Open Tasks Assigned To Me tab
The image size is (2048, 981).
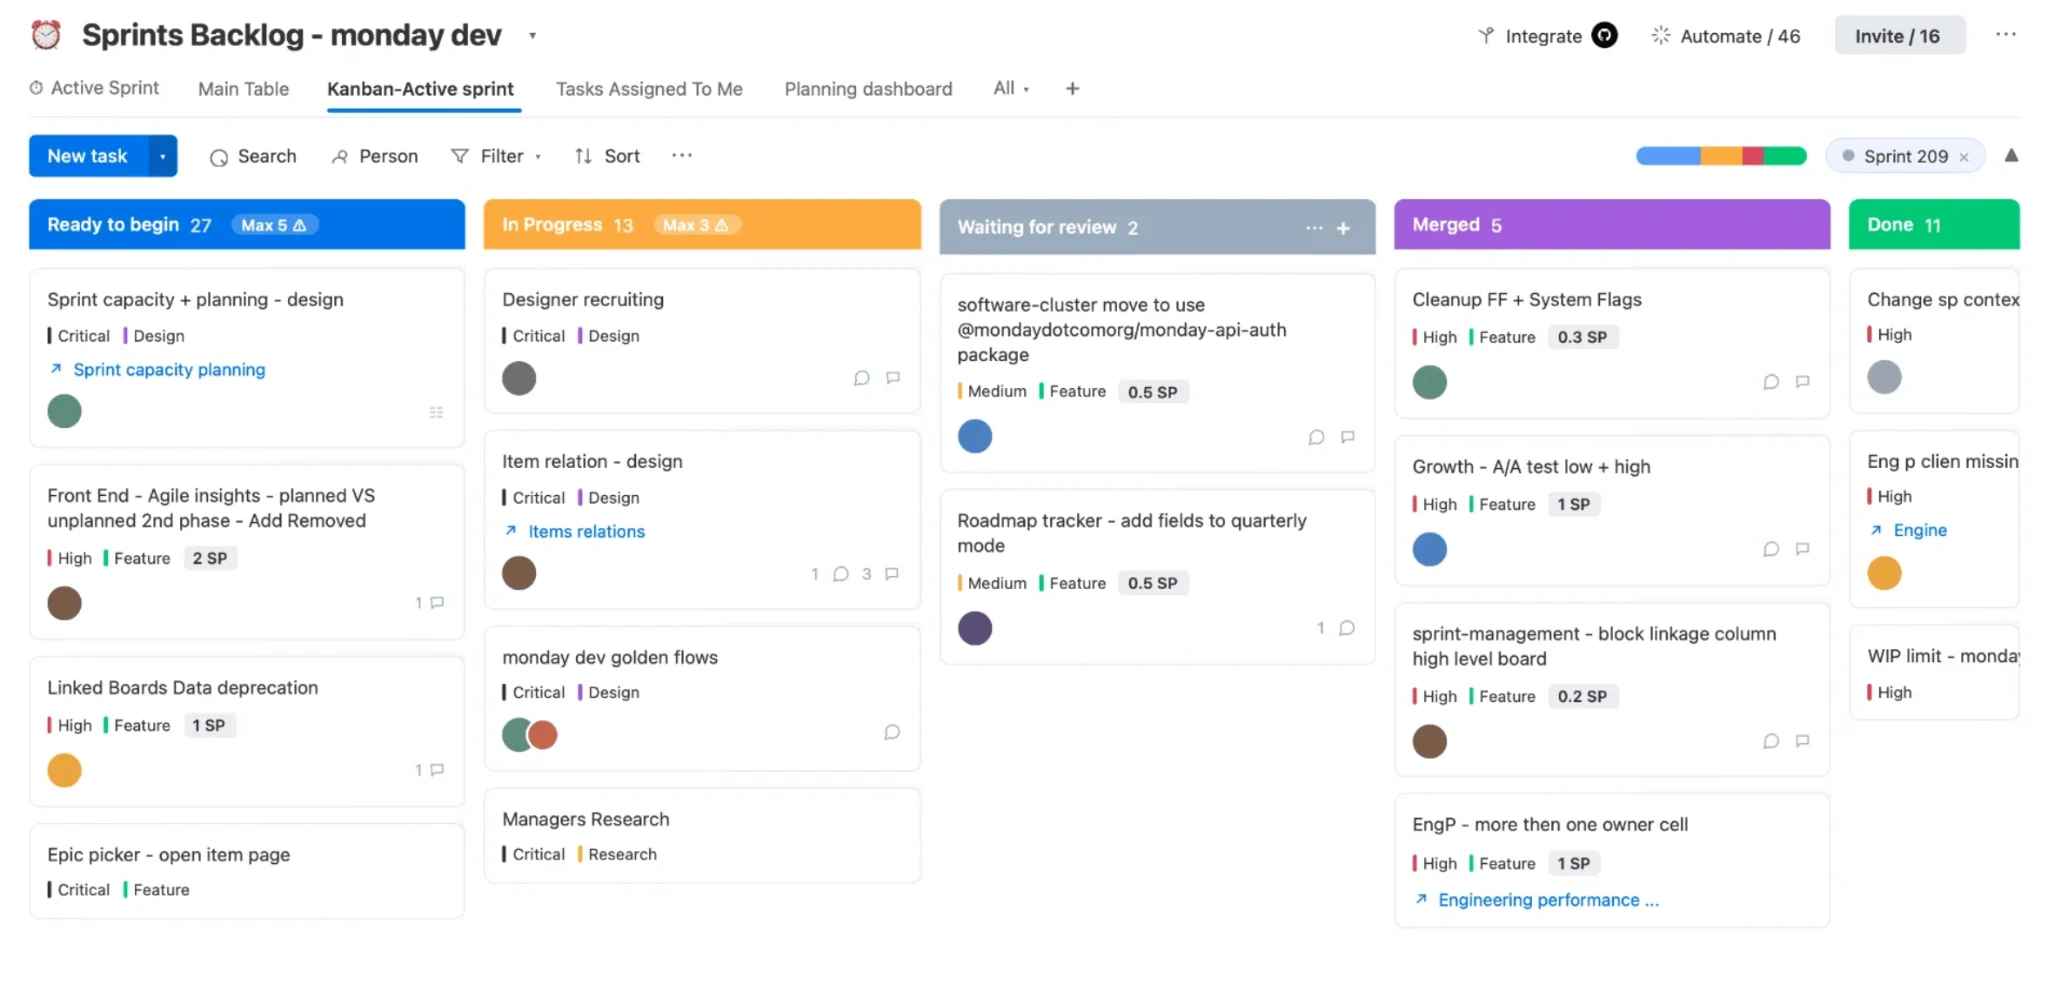coord(649,88)
